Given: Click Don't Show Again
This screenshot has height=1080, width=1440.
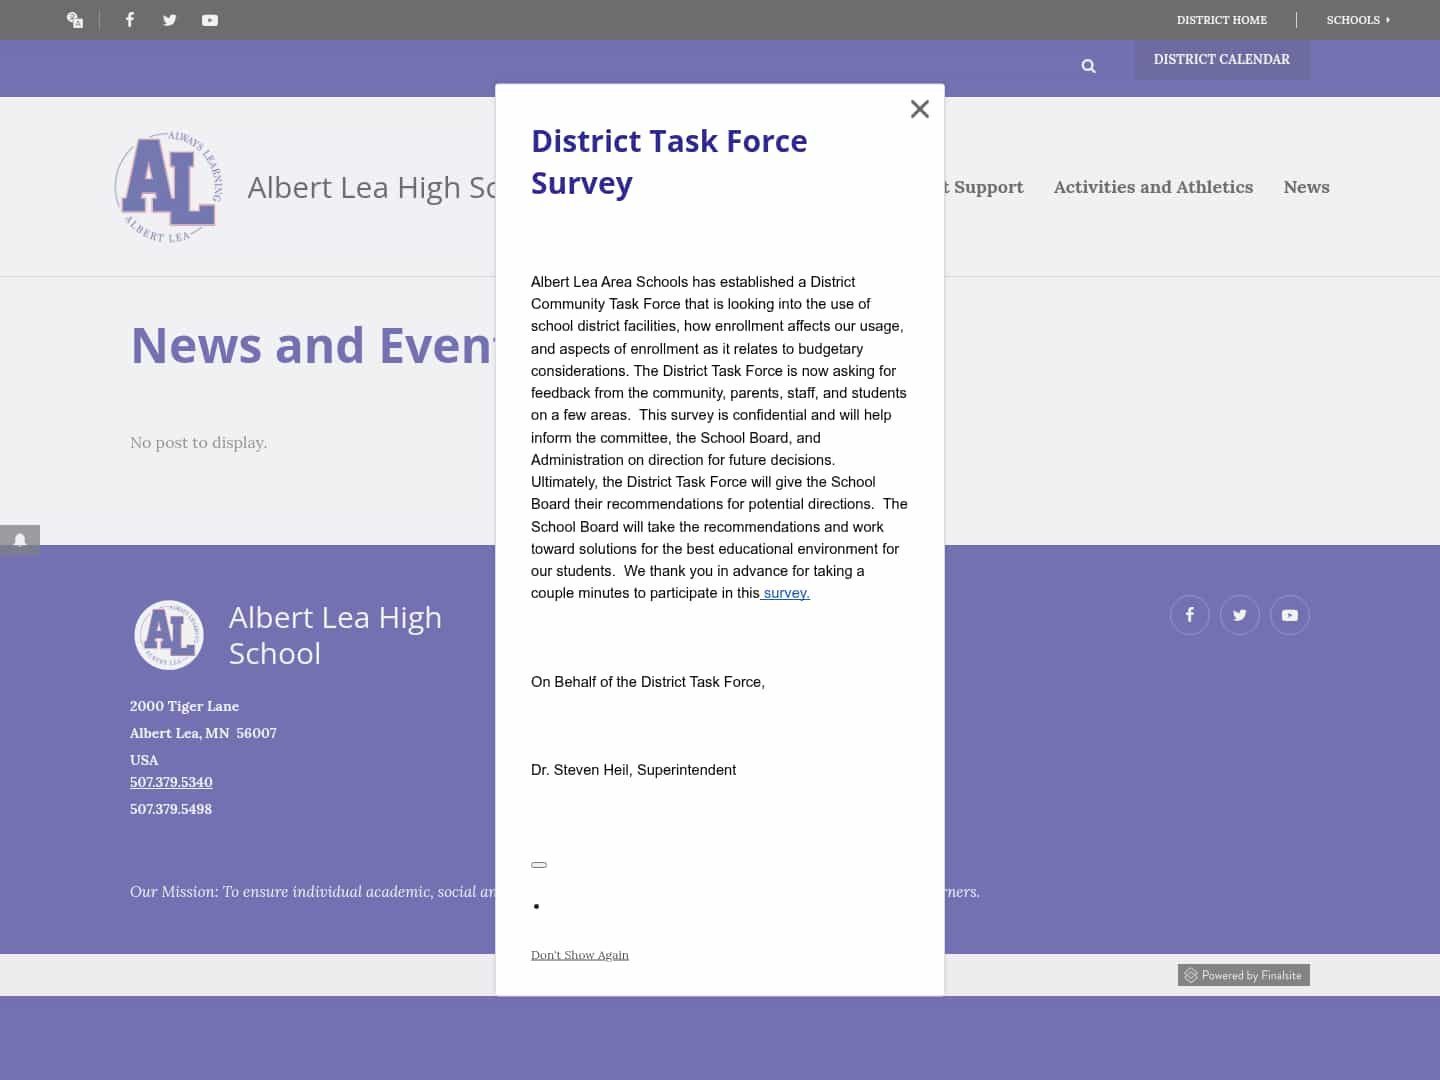Looking at the screenshot, I should [580, 954].
